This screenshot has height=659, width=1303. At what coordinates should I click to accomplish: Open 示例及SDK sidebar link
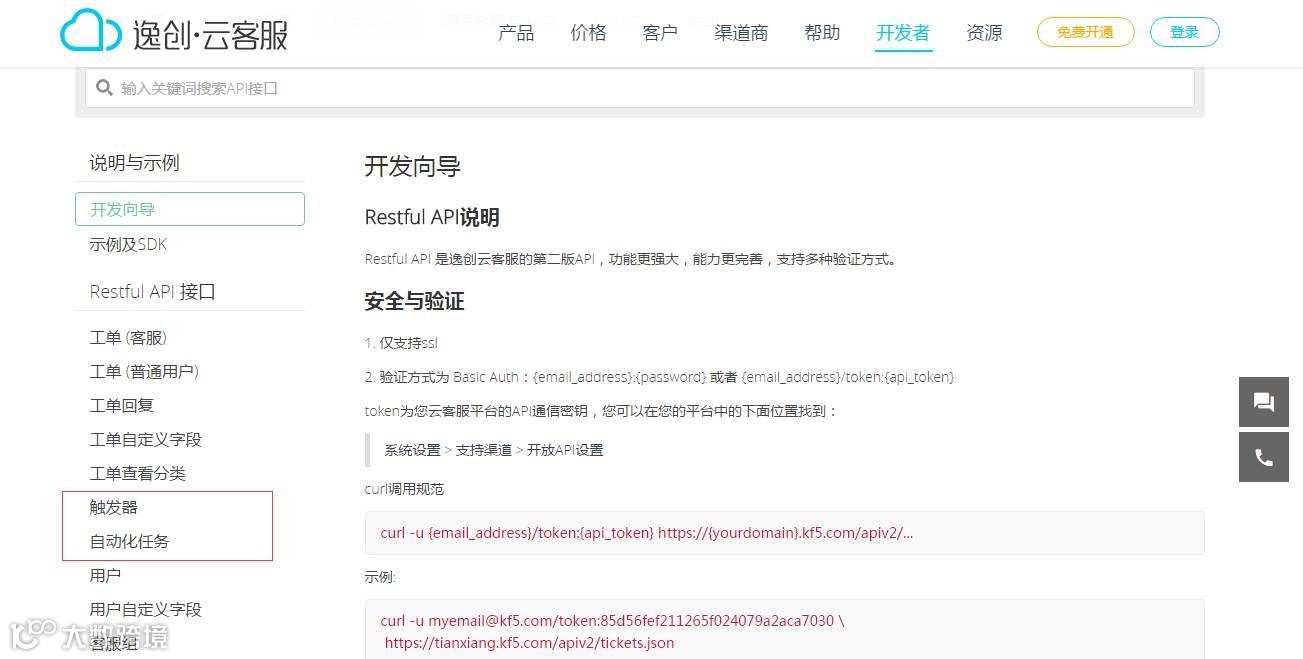(128, 244)
